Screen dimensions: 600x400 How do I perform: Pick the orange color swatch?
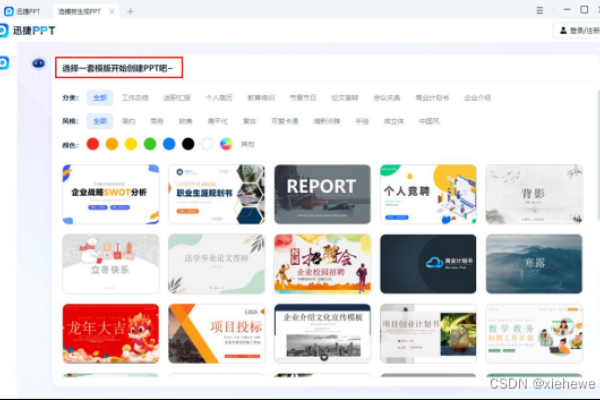112,144
